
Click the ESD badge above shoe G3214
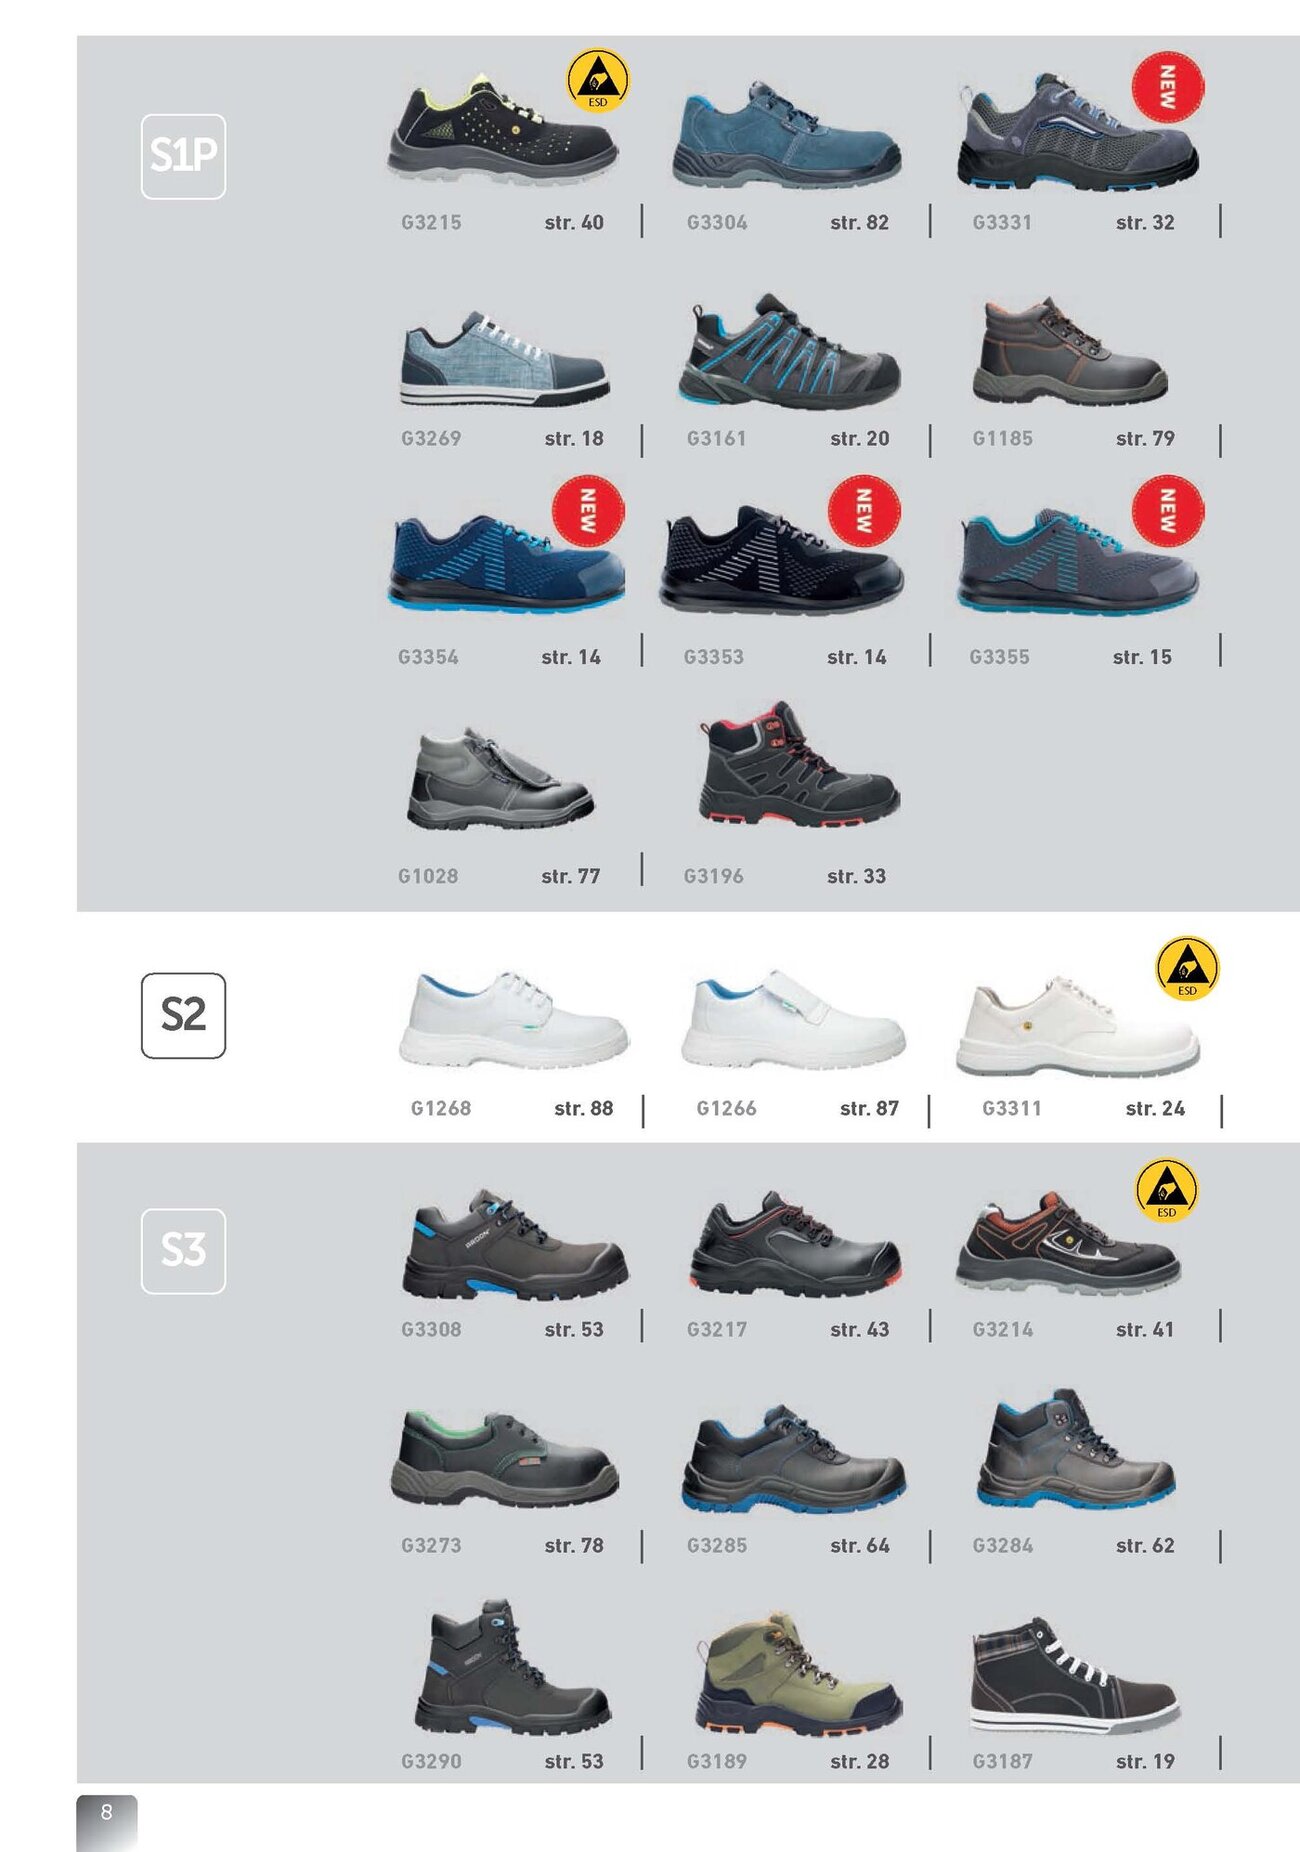(1166, 1190)
